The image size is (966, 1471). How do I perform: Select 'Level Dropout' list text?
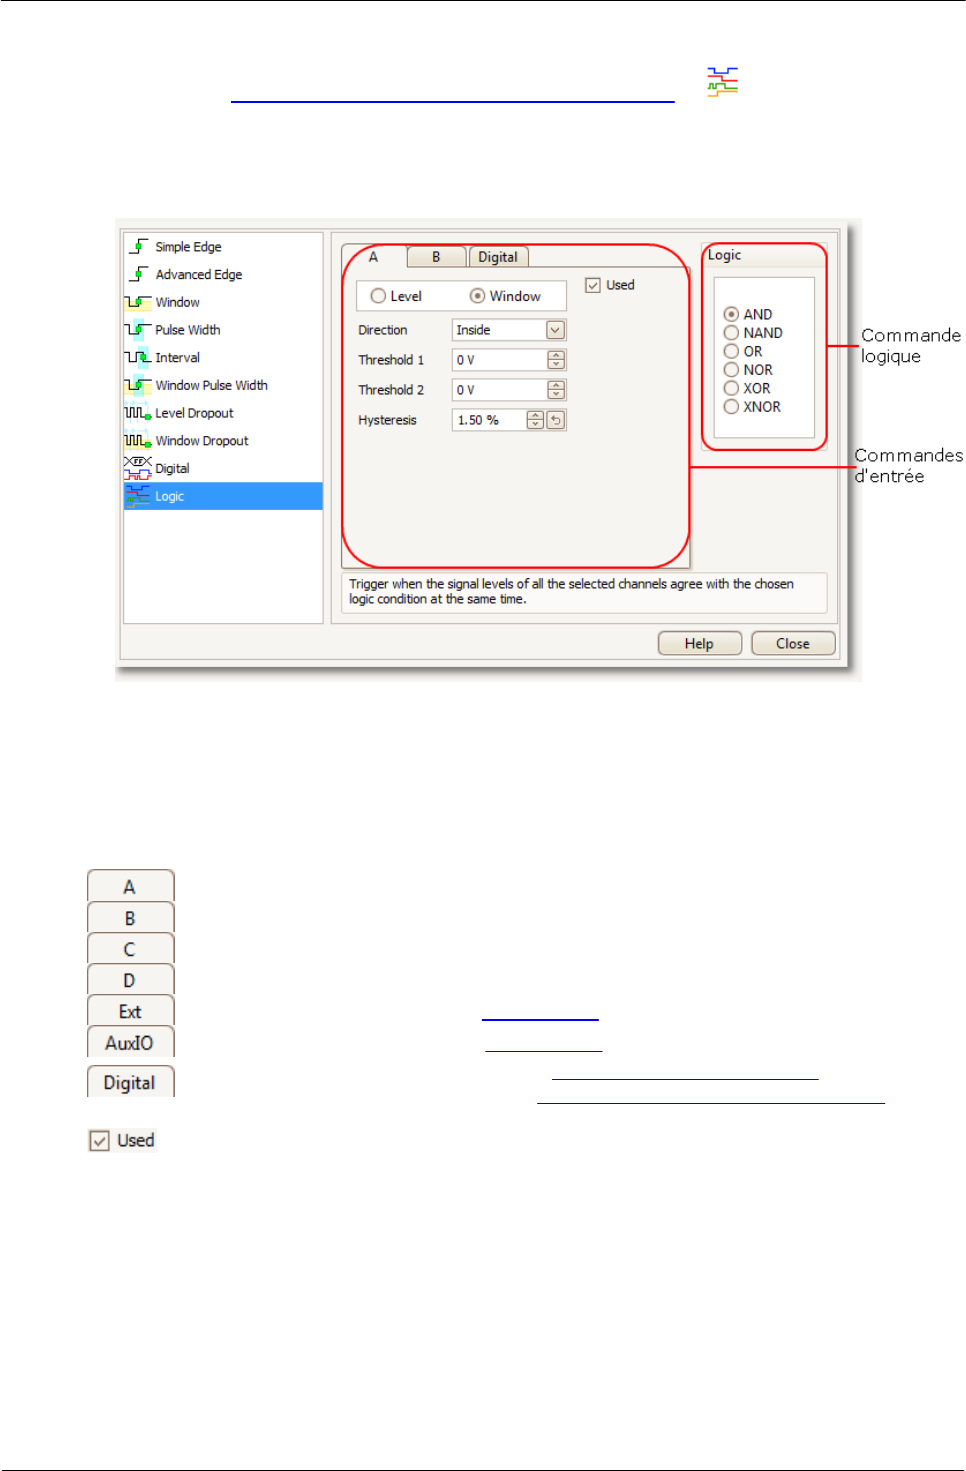coord(194,413)
